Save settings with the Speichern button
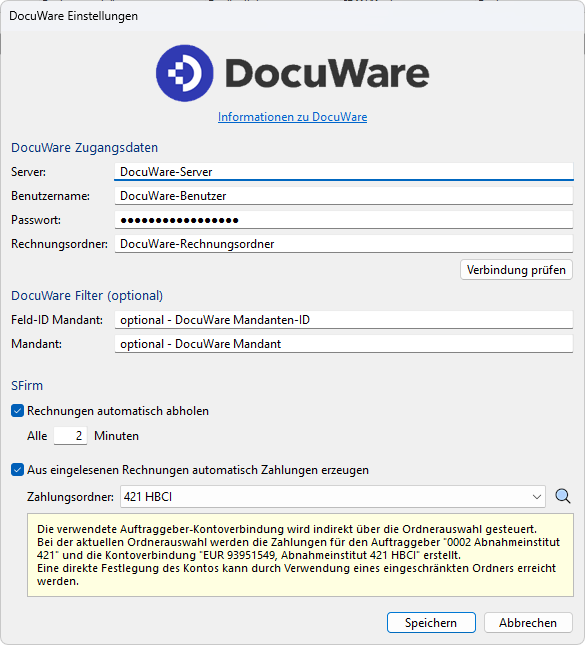Viewport: 585px width, 645px height. click(431, 622)
